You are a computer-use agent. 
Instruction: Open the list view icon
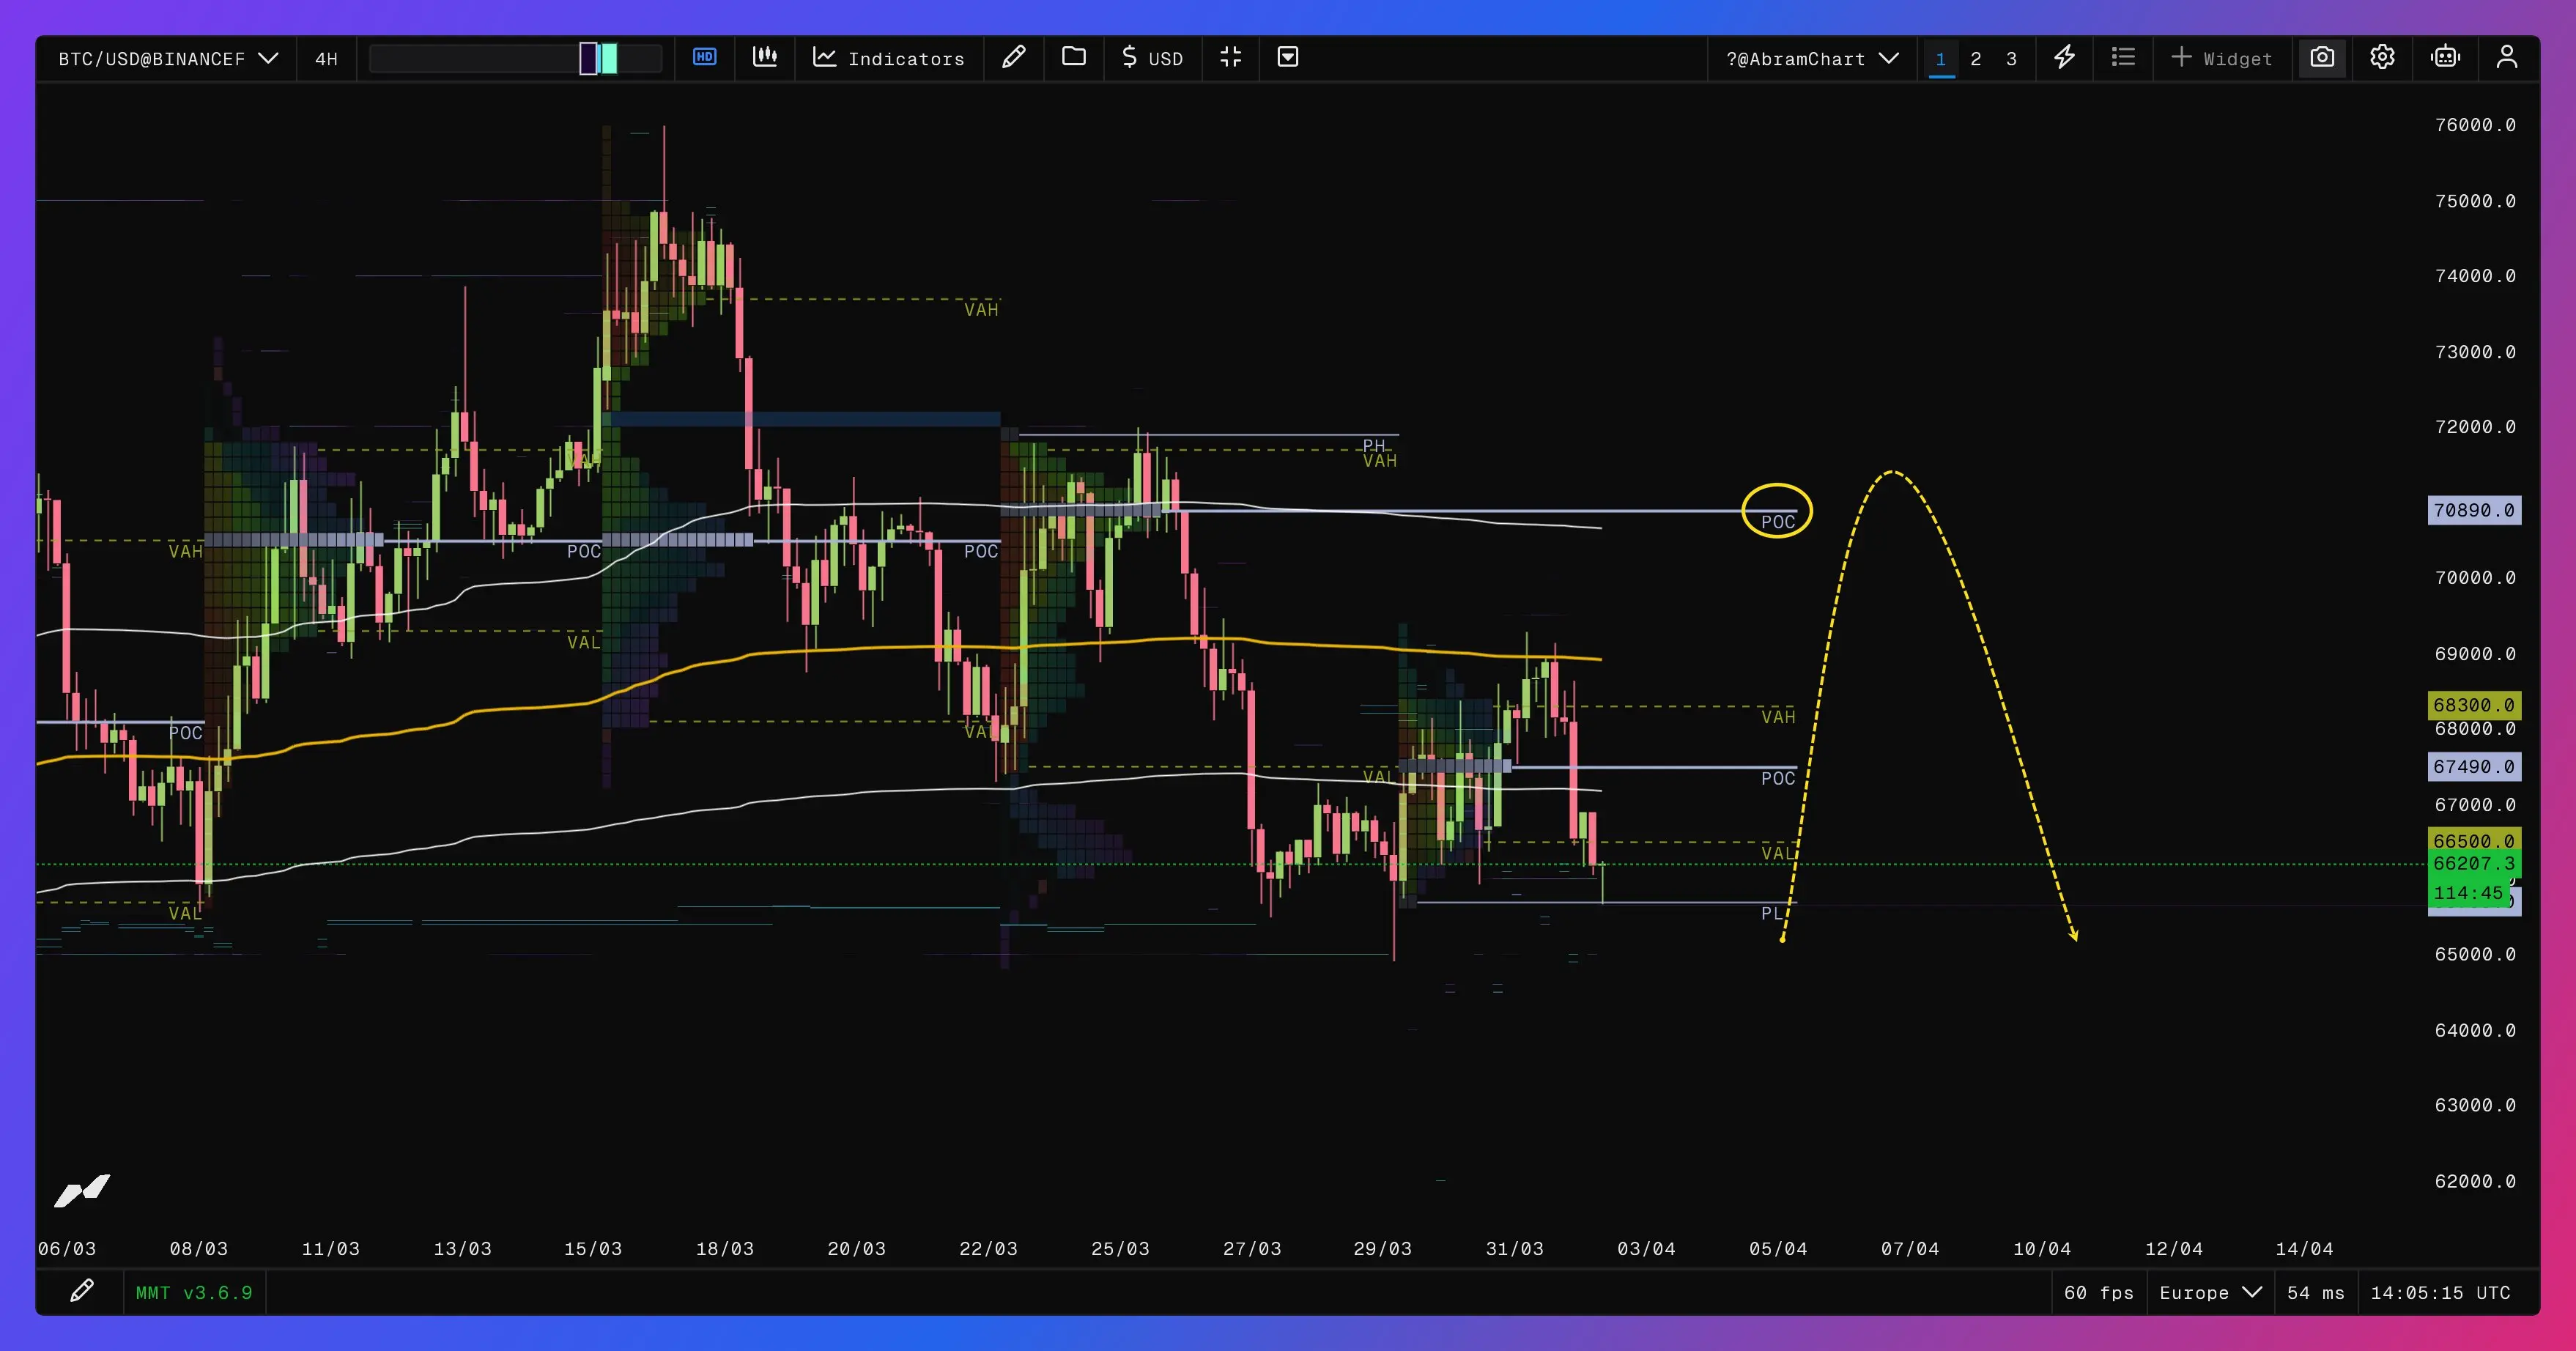pyautogui.click(x=2123, y=57)
